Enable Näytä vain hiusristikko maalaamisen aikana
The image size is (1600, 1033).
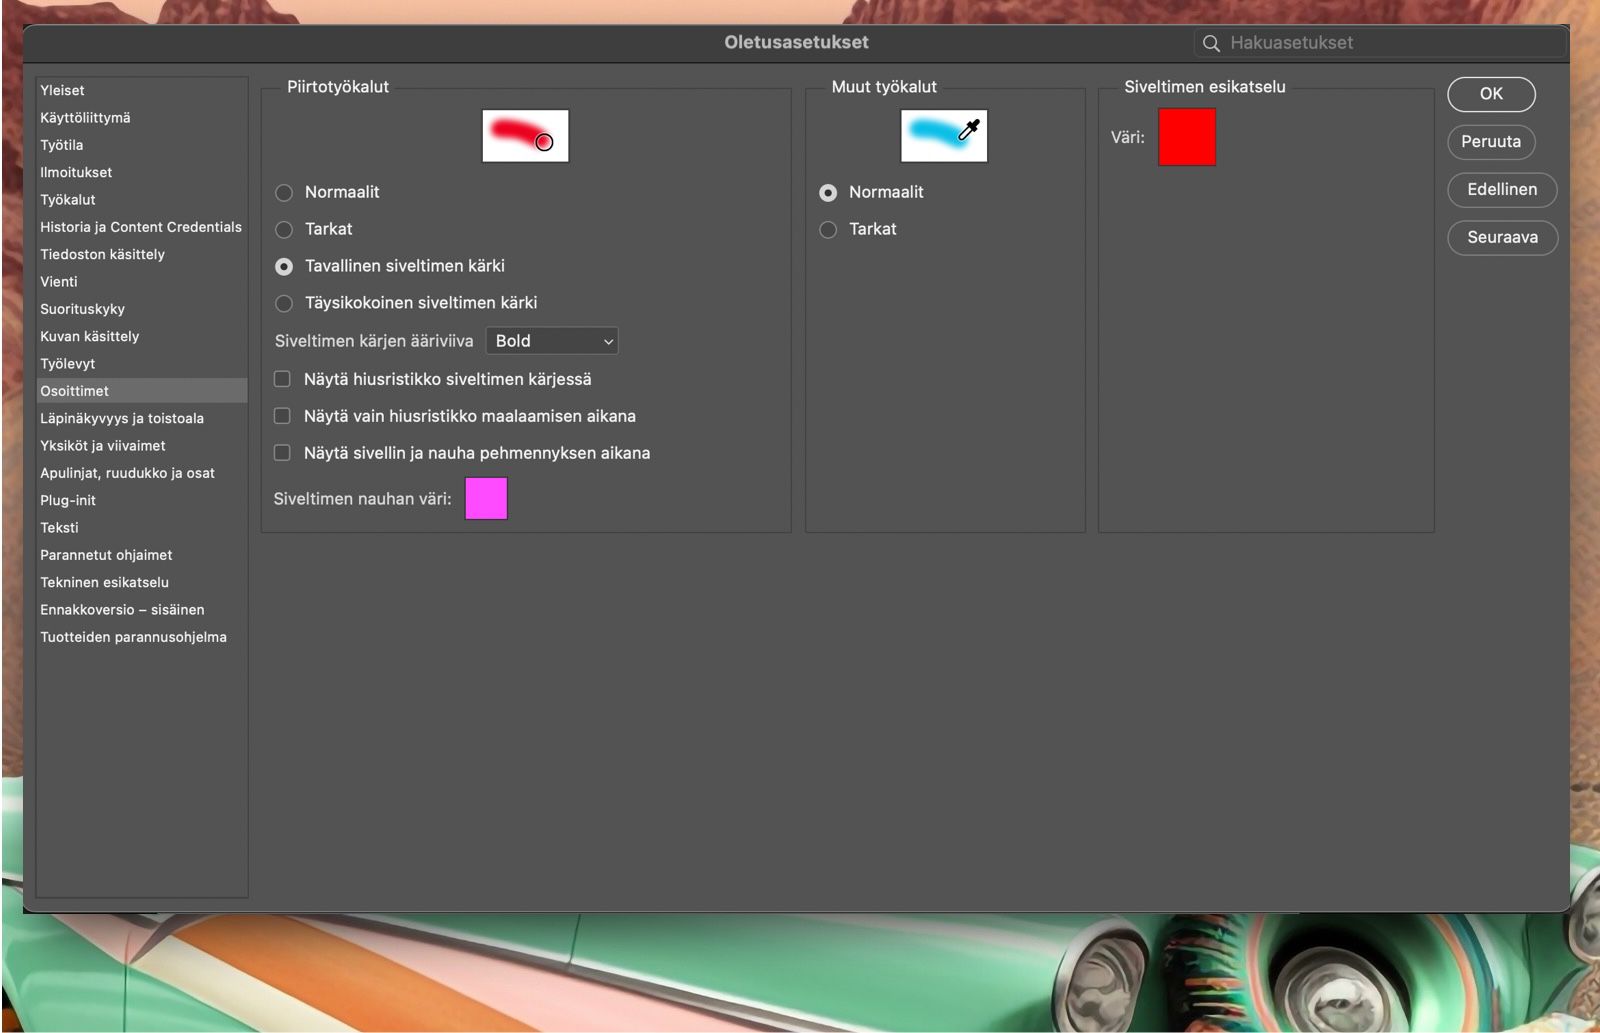pyautogui.click(x=282, y=416)
